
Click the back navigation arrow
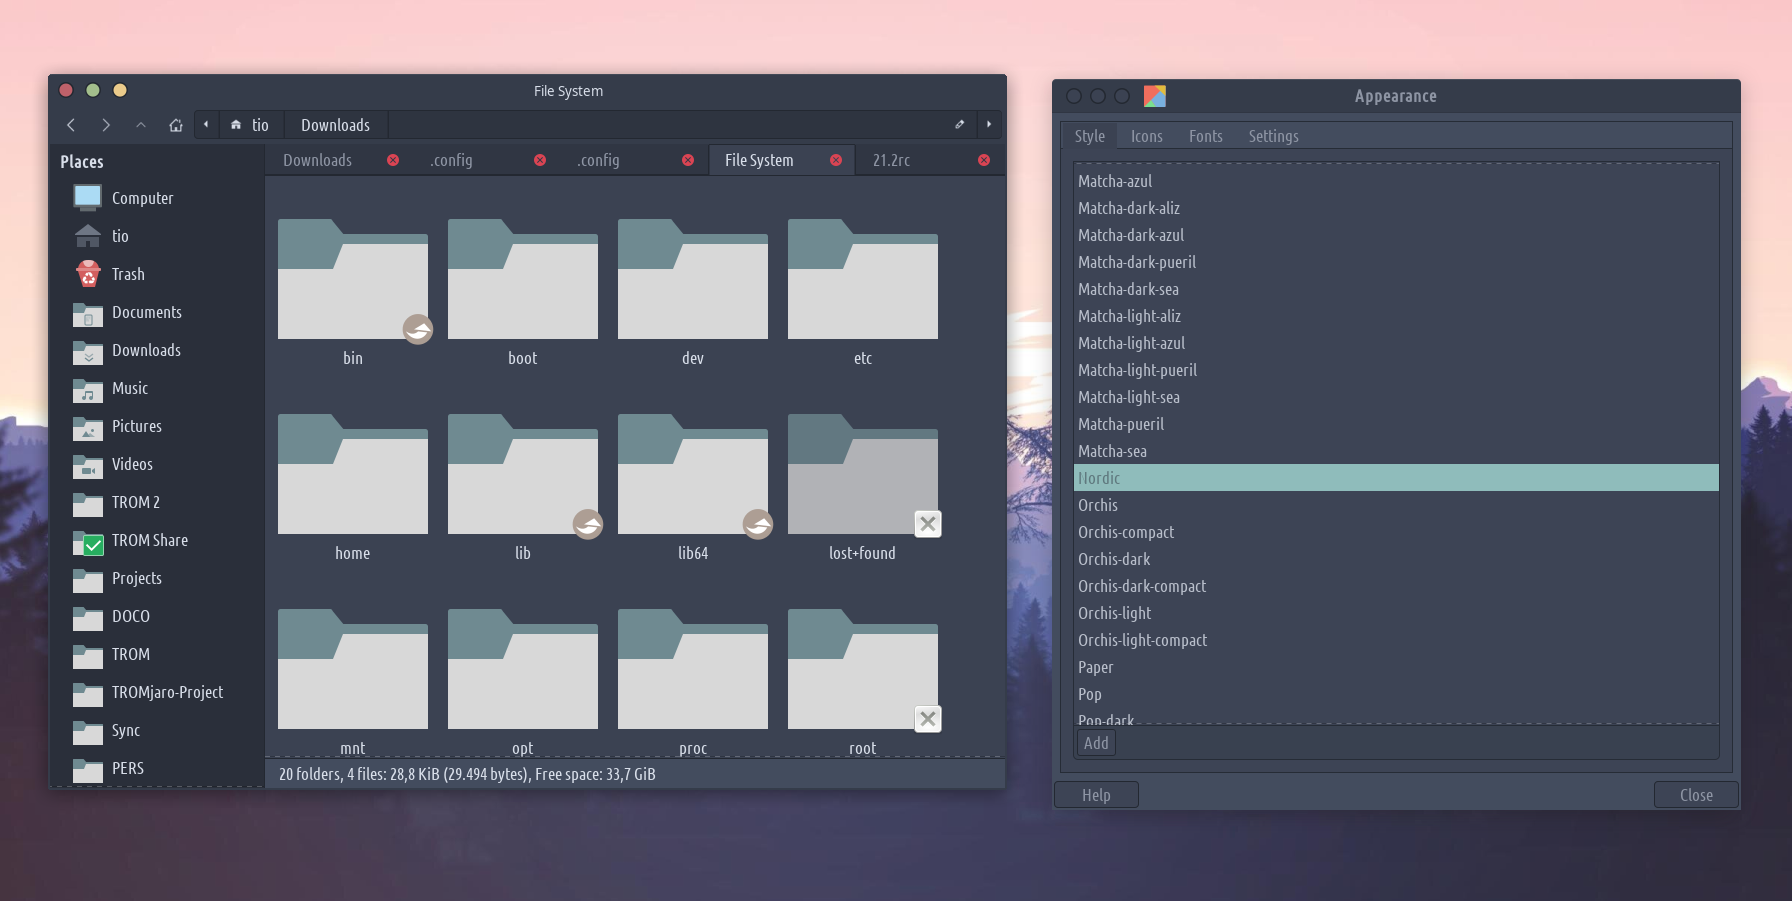71,125
